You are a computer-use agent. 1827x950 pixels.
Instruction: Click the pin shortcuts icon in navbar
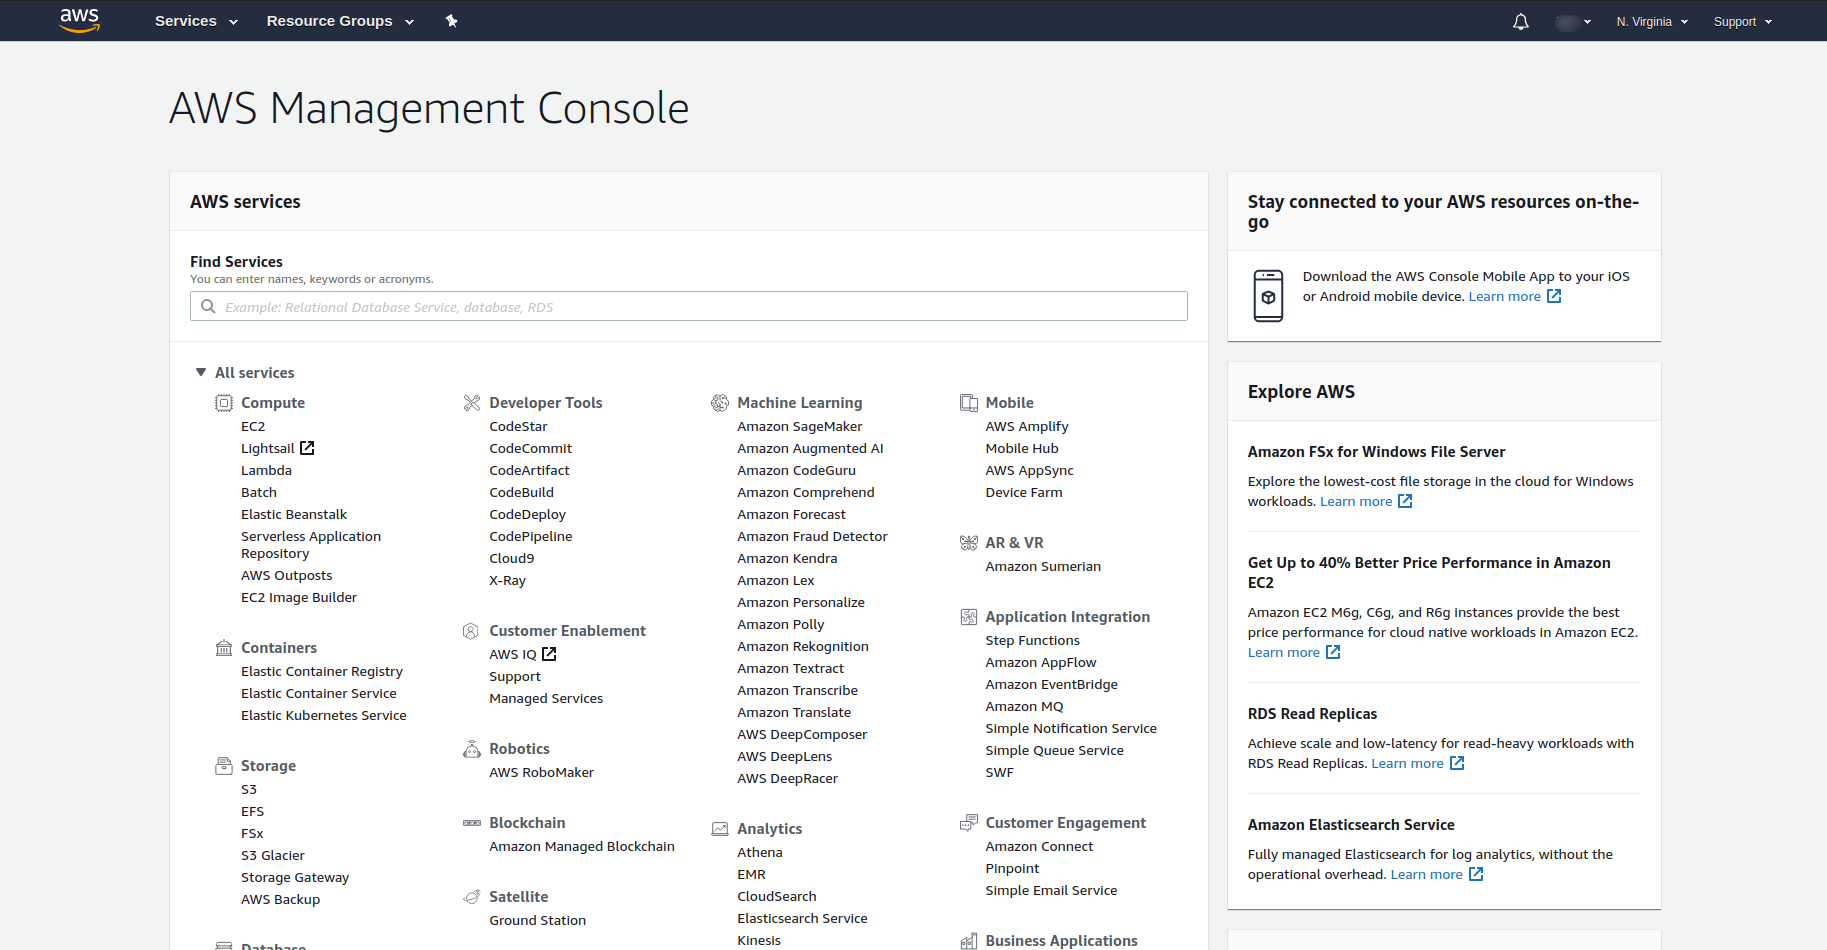pos(452,21)
